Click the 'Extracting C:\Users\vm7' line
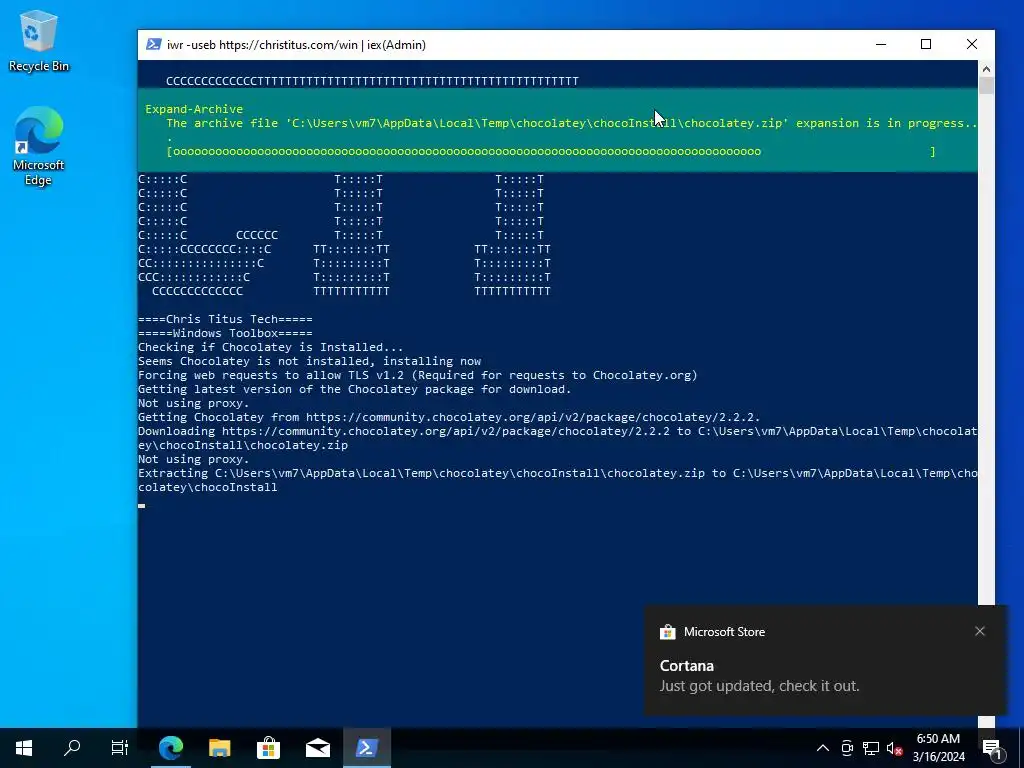This screenshot has height=768, width=1024. [558, 480]
